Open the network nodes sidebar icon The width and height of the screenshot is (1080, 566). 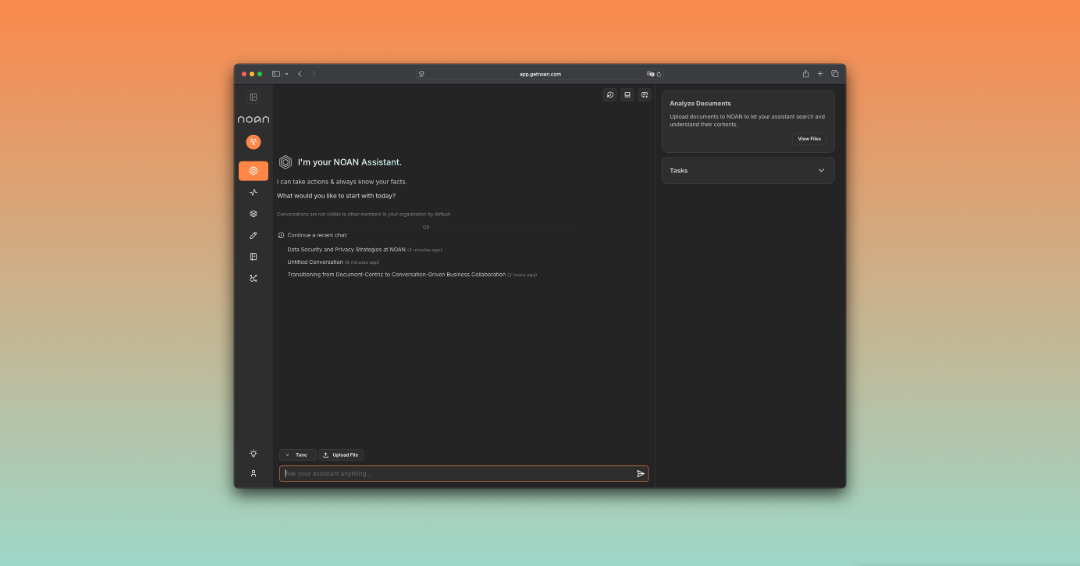point(253,278)
